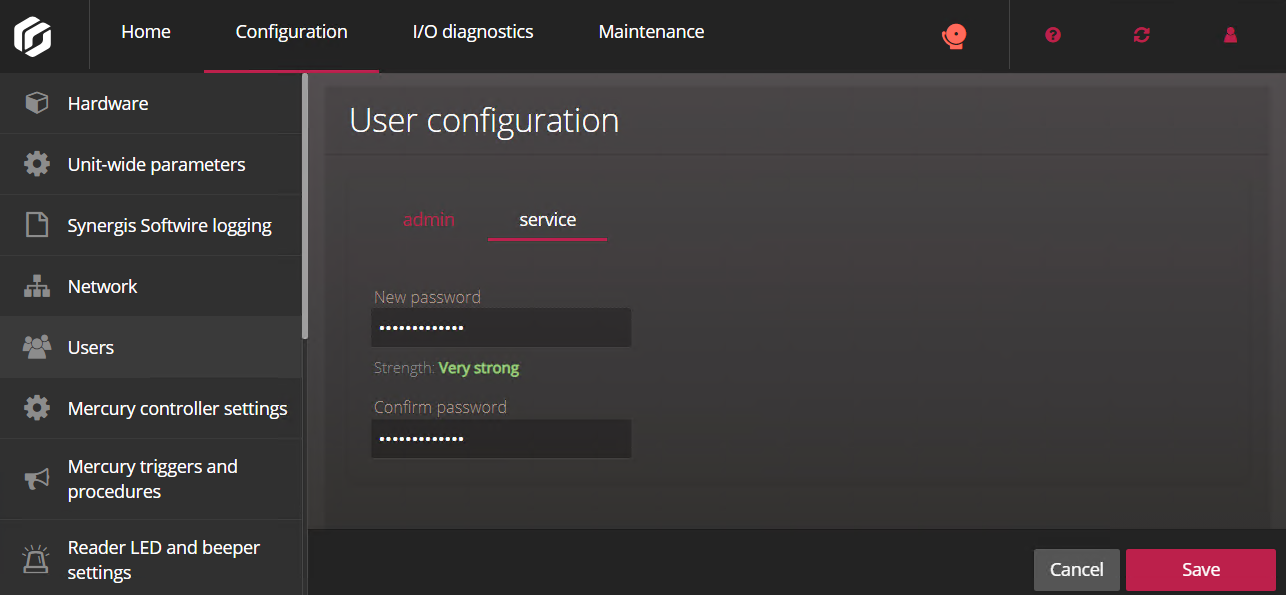Image resolution: width=1286 pixels, height=595 pixels.
Task: Open Synergis Softwire logging settings
Action: tap(150, 225)
